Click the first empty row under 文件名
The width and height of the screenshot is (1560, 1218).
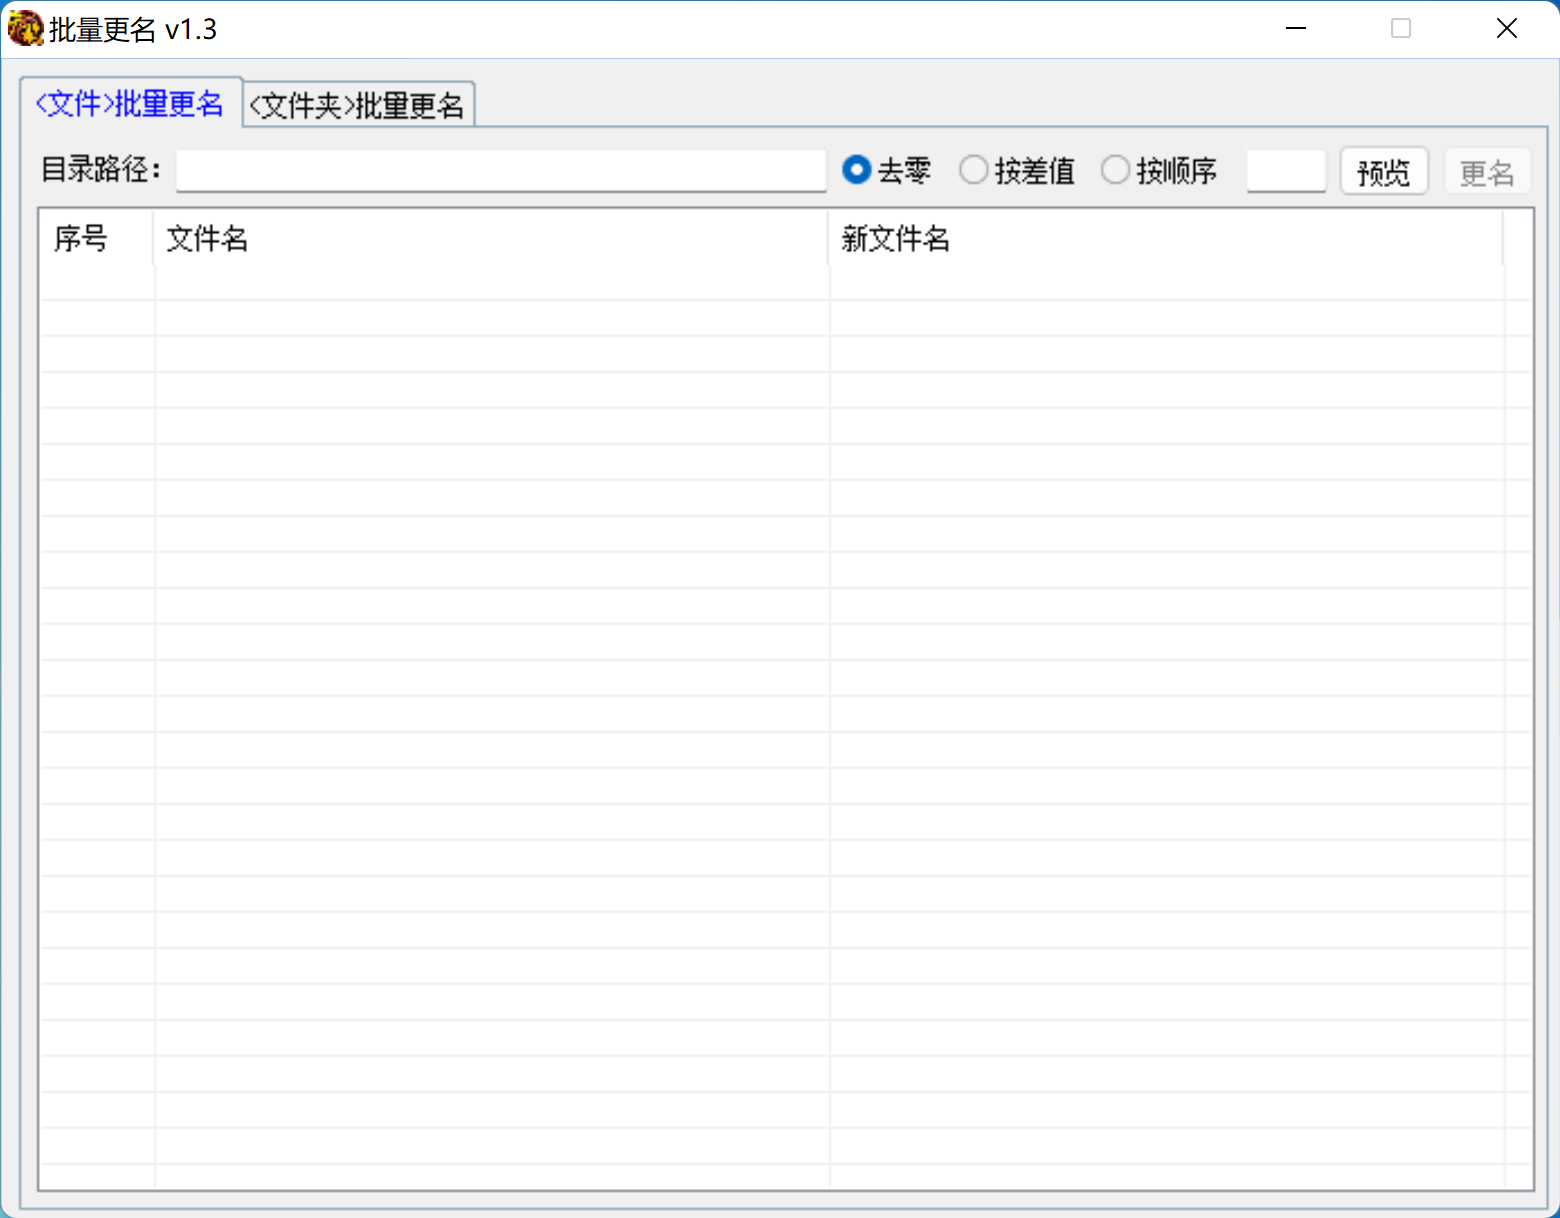click(490, 283)
